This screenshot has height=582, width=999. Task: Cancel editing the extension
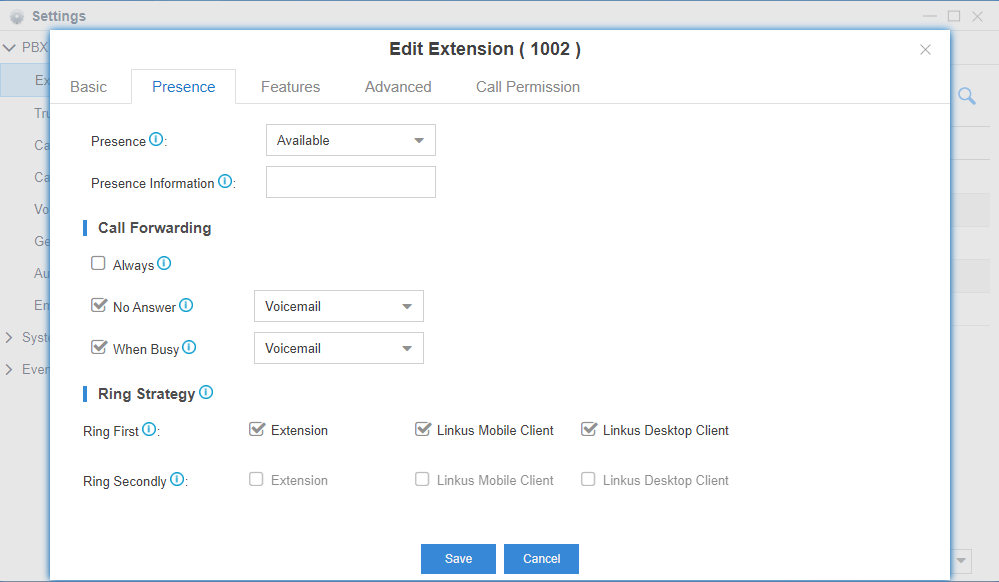pos(541,559)
